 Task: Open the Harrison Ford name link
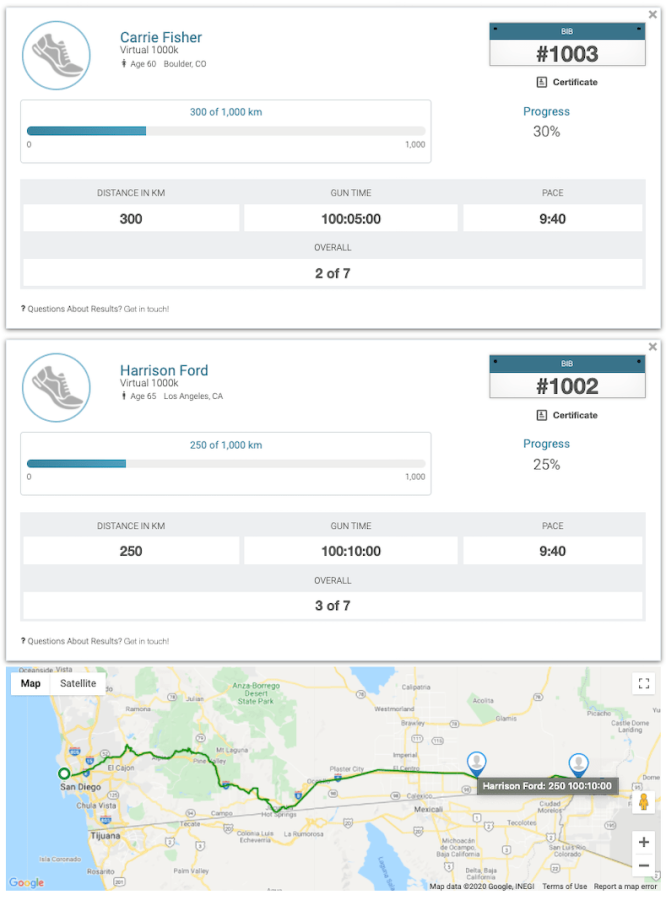(x=164, y=370)
